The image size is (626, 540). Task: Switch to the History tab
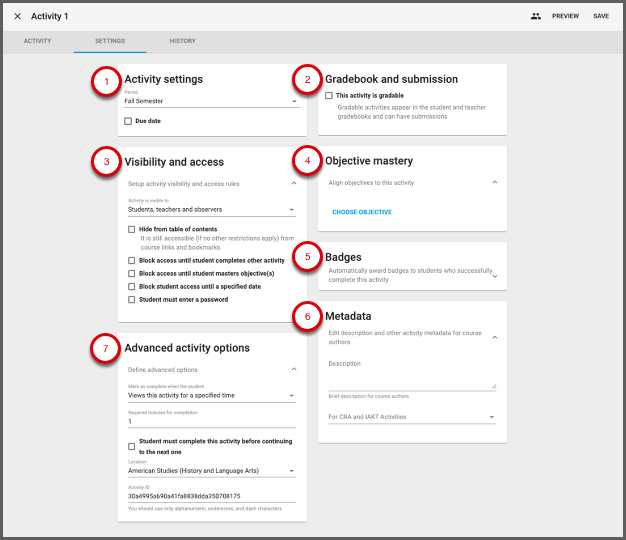[182, 41]
